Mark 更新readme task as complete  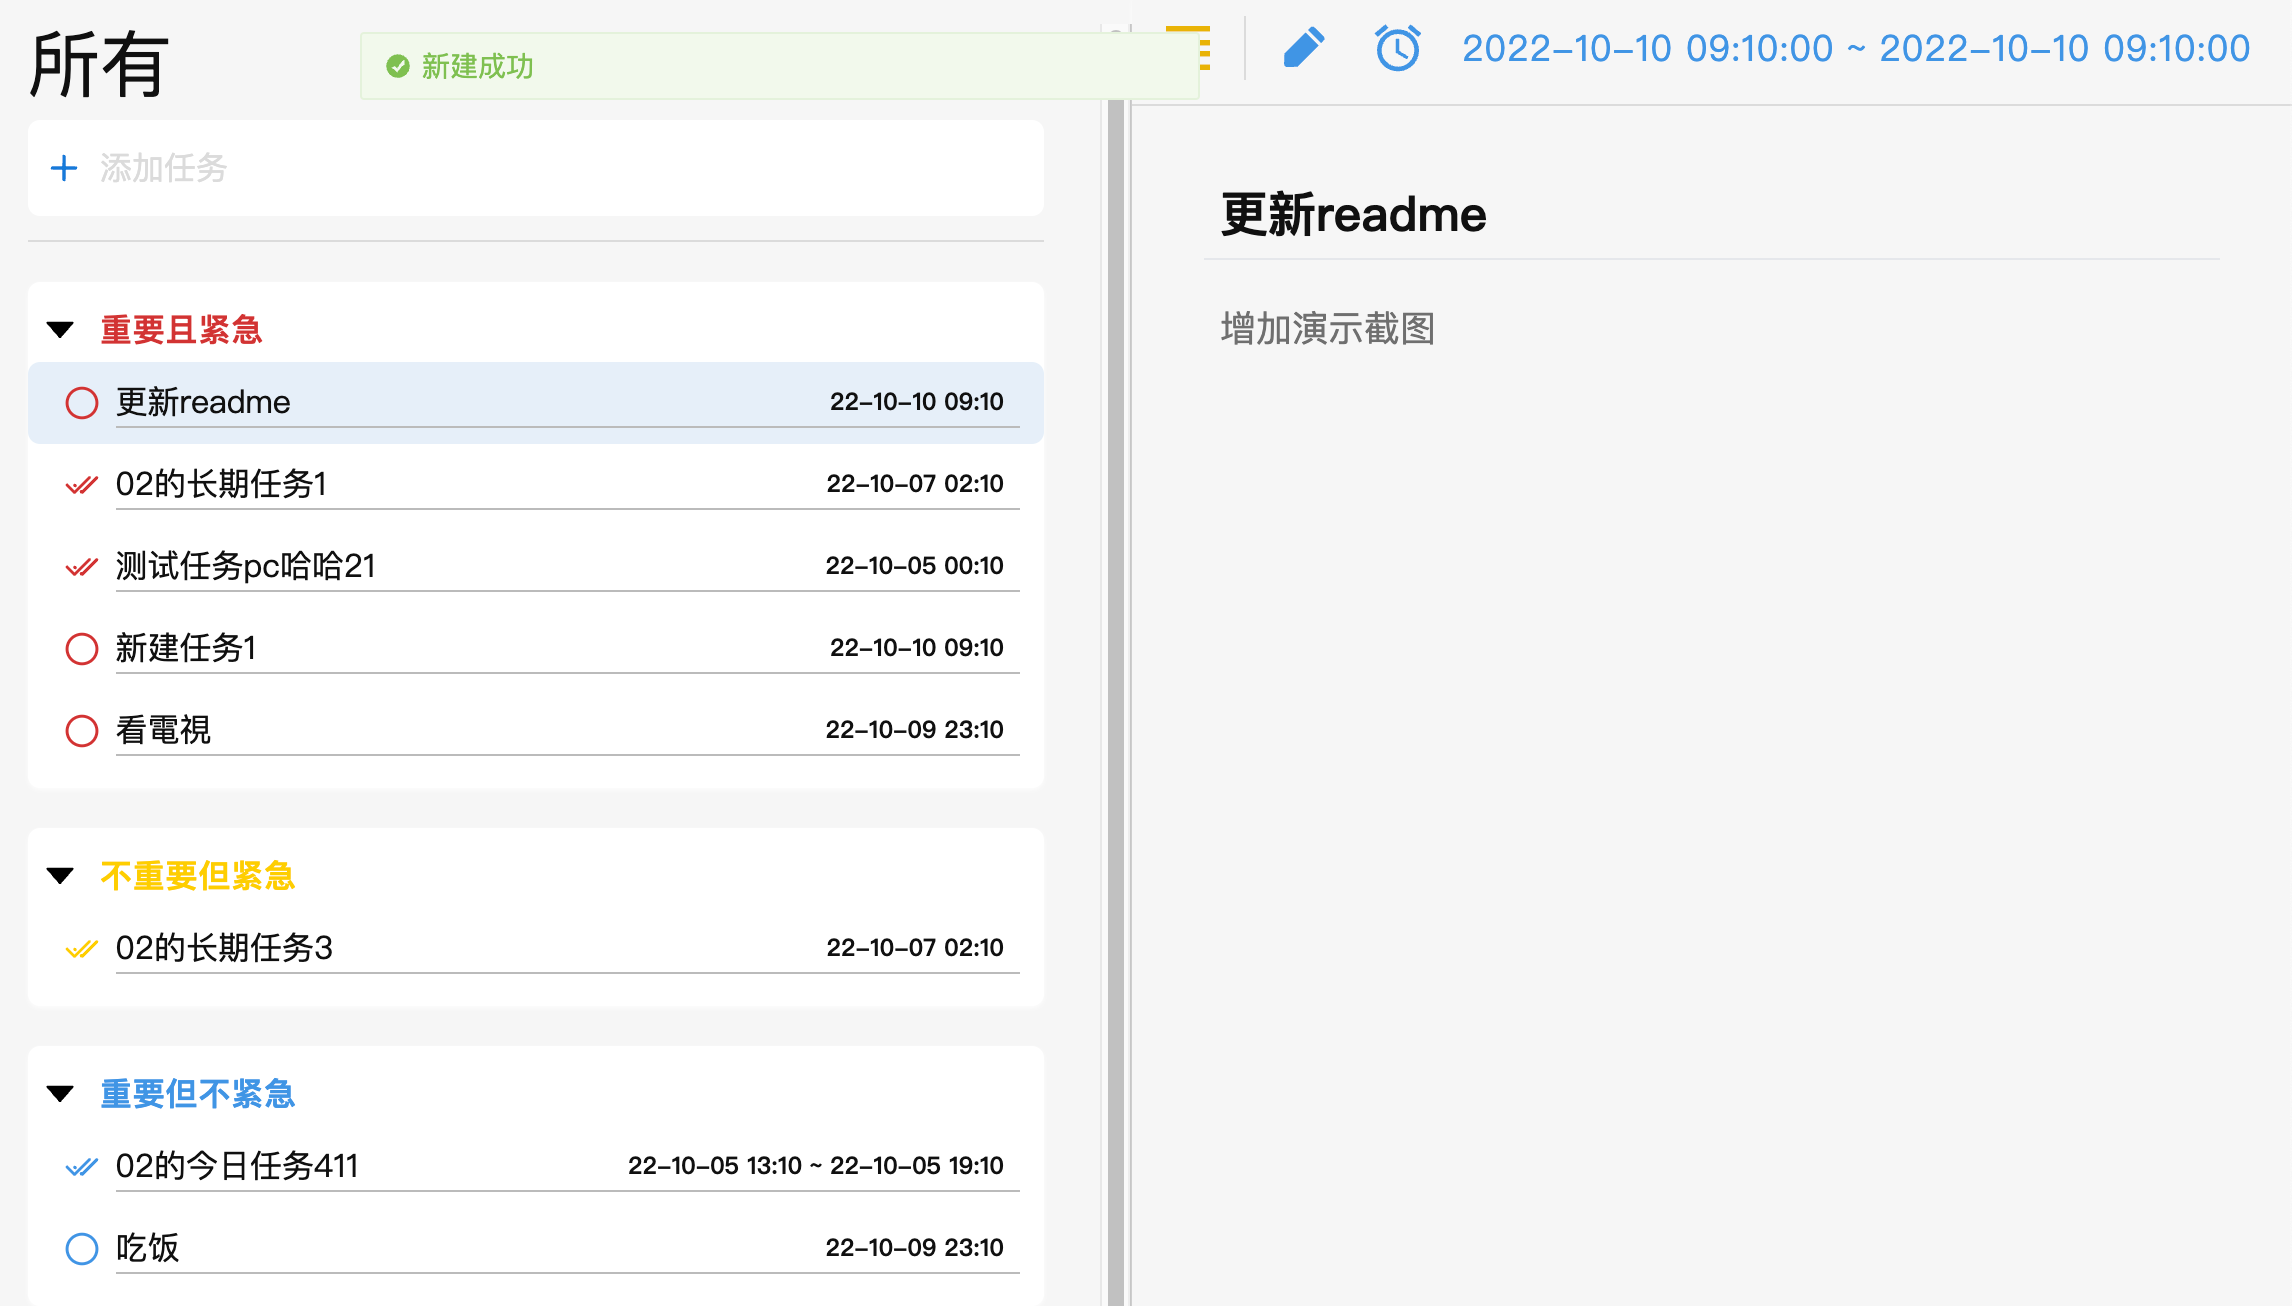tap(81, 403)
